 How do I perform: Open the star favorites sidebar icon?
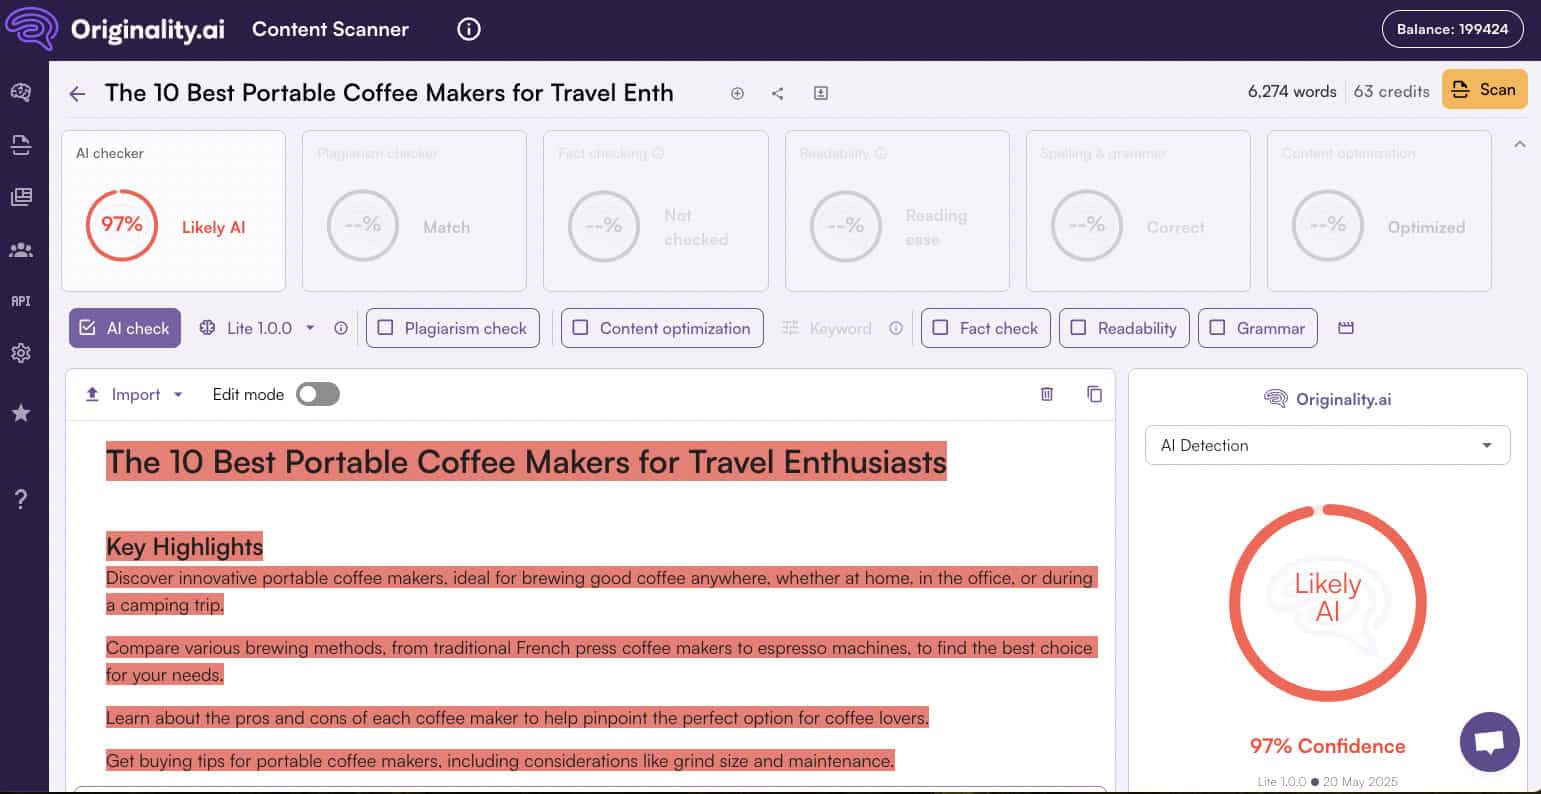click(x=21, y=412)
